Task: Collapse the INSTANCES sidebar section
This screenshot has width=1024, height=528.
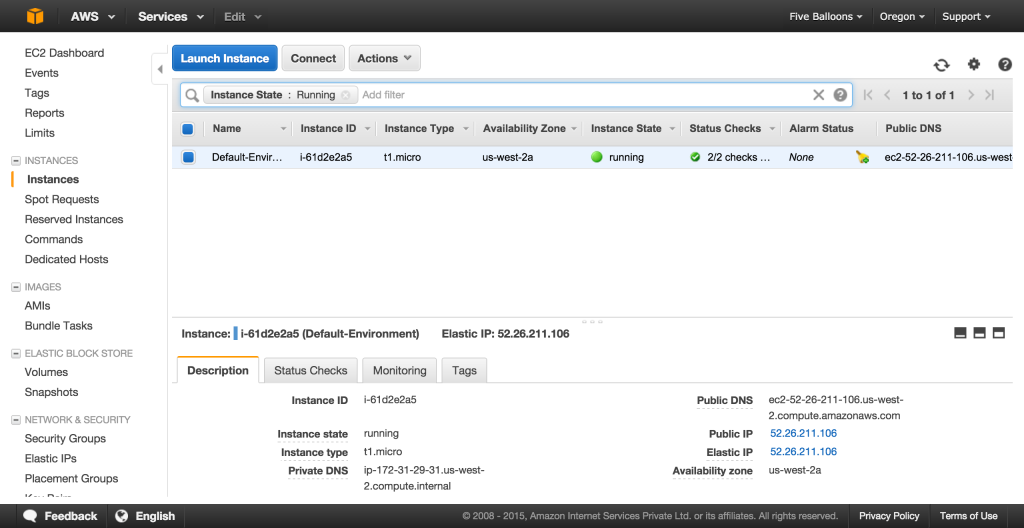Action: click(x=16, y=161)
